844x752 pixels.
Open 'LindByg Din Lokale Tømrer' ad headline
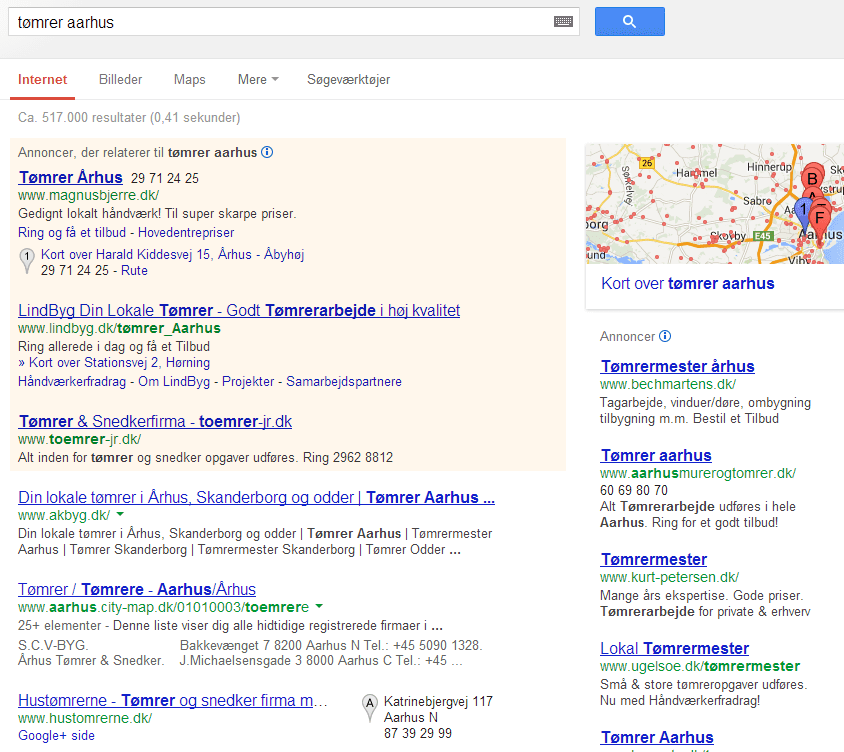click(239, 311)
